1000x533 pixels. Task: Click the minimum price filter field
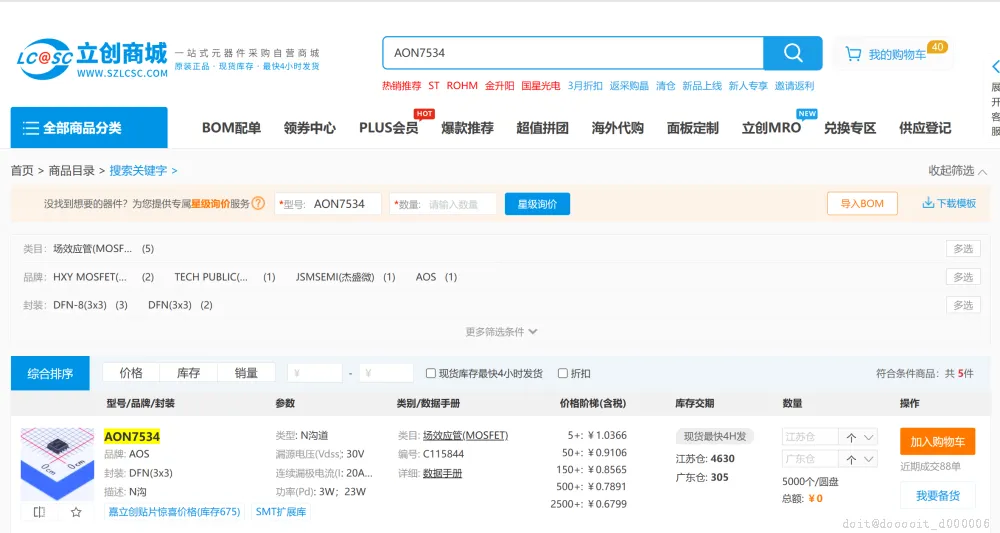click(x=315, y=373)
